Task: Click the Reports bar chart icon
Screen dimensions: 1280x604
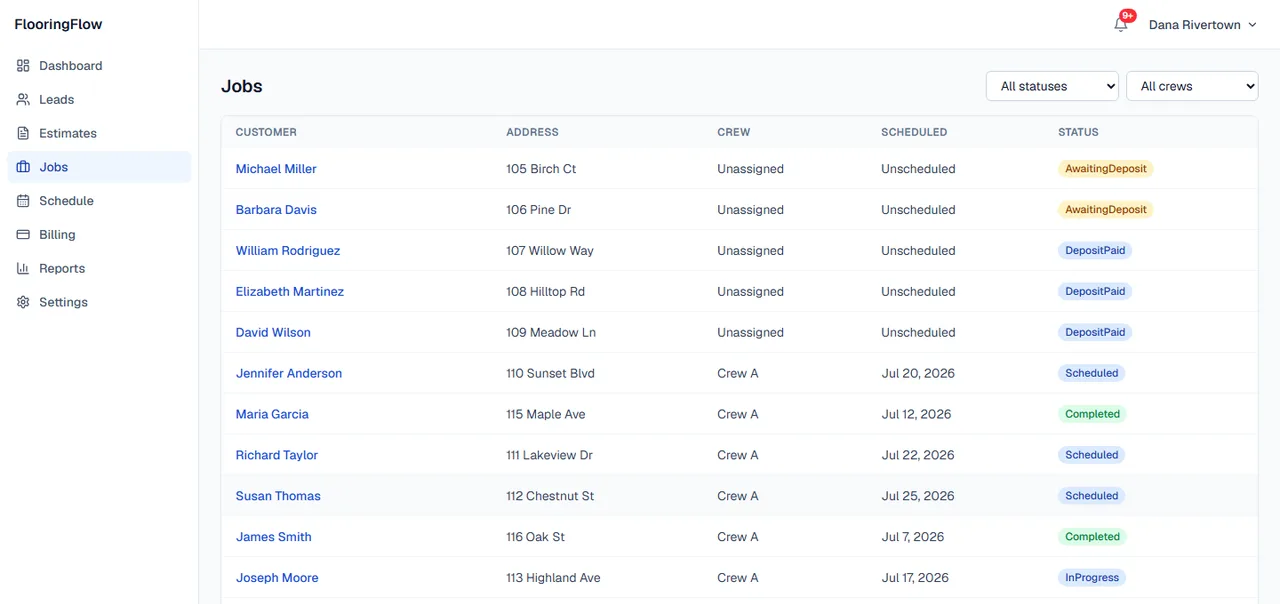Action: [23, 268]
